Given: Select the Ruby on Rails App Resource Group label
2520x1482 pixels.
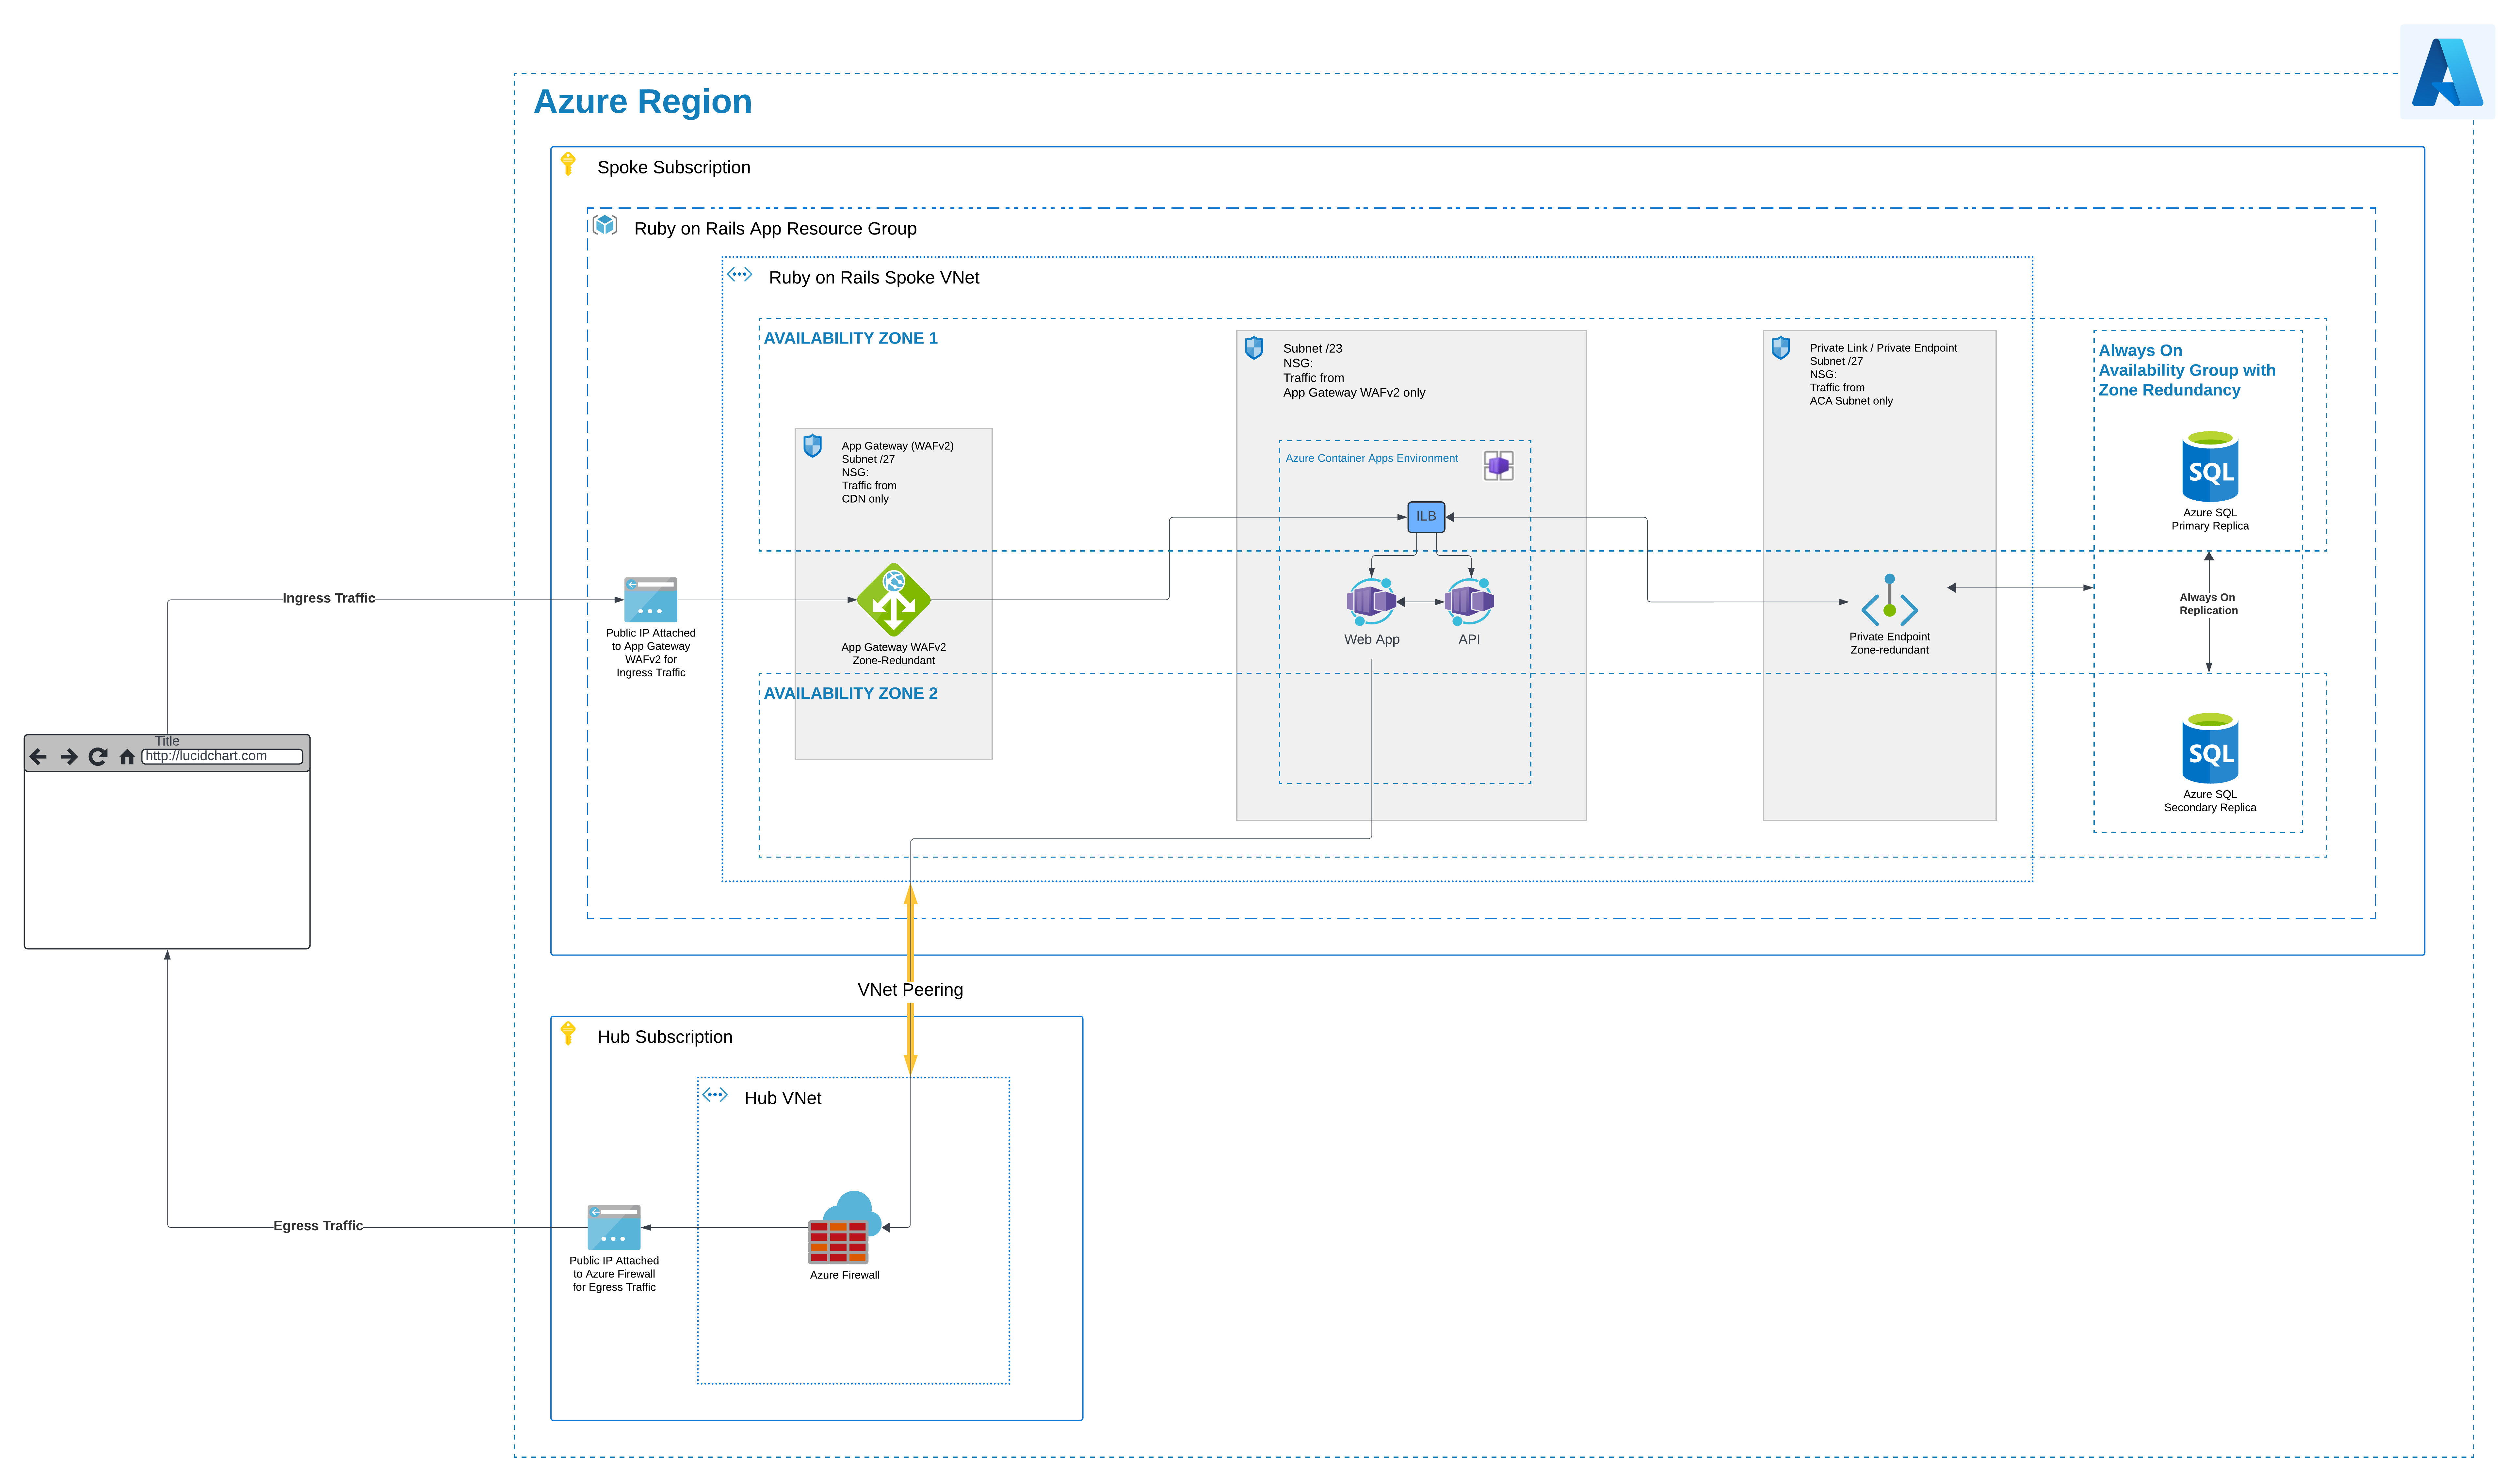Looking at the screenshot, I should 775,229.
